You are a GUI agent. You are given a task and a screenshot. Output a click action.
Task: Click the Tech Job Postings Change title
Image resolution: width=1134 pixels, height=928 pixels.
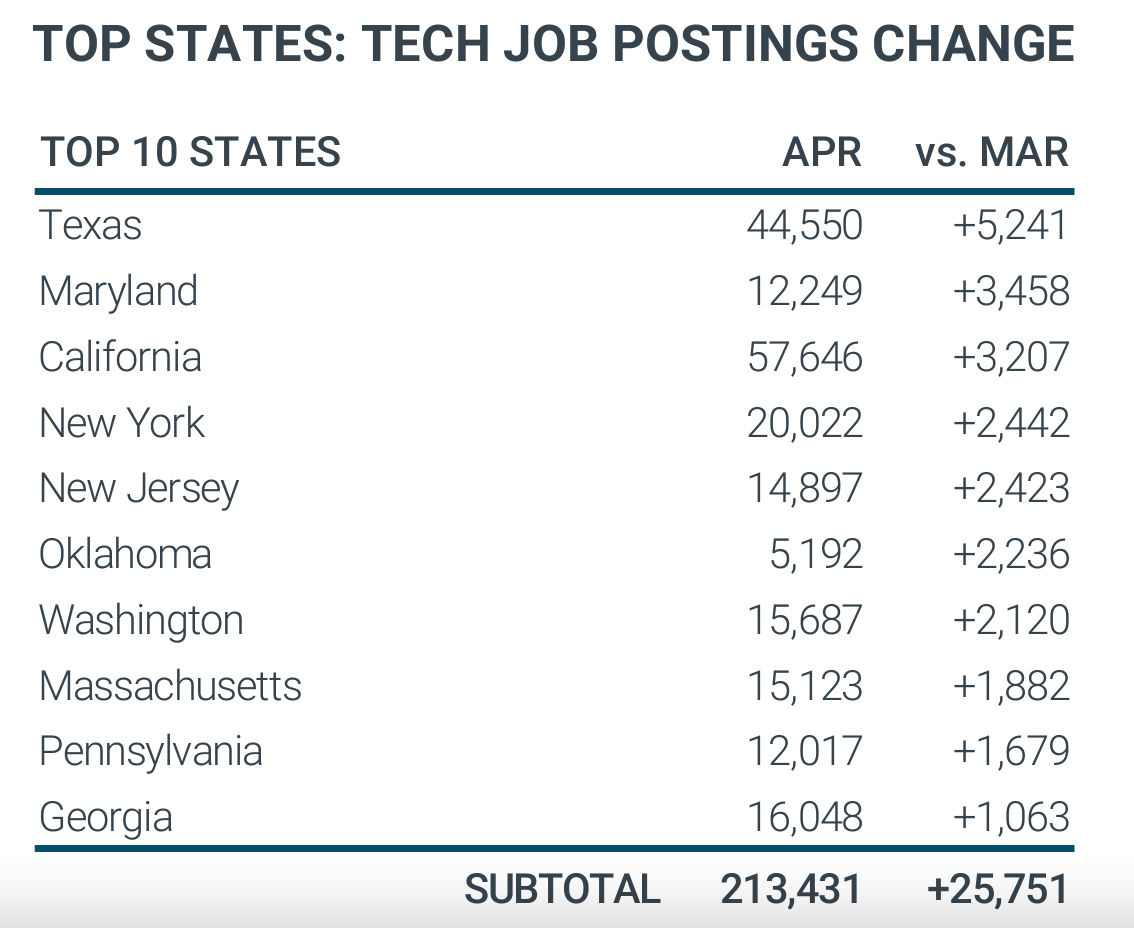(553, 43)
